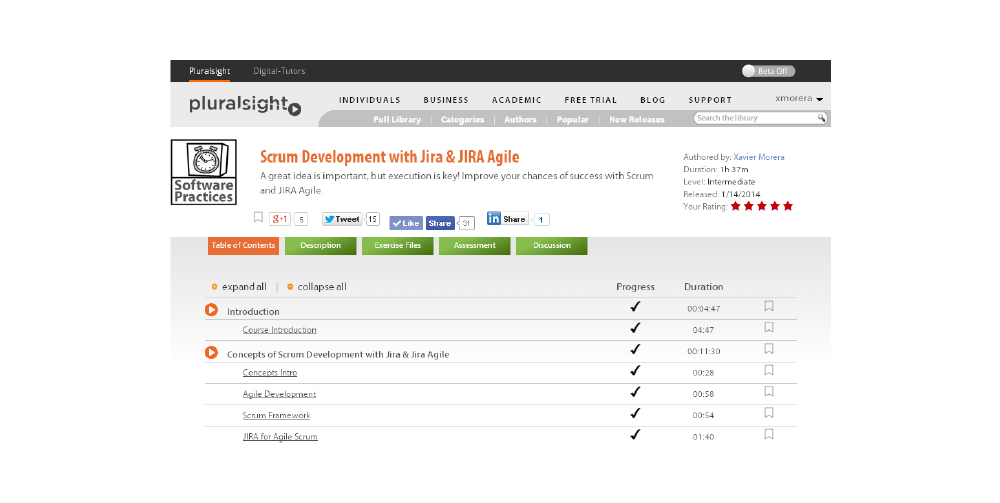Collapse all modules
The image size is (1000, 503).
pyautogui.click(x=322, y=287)
